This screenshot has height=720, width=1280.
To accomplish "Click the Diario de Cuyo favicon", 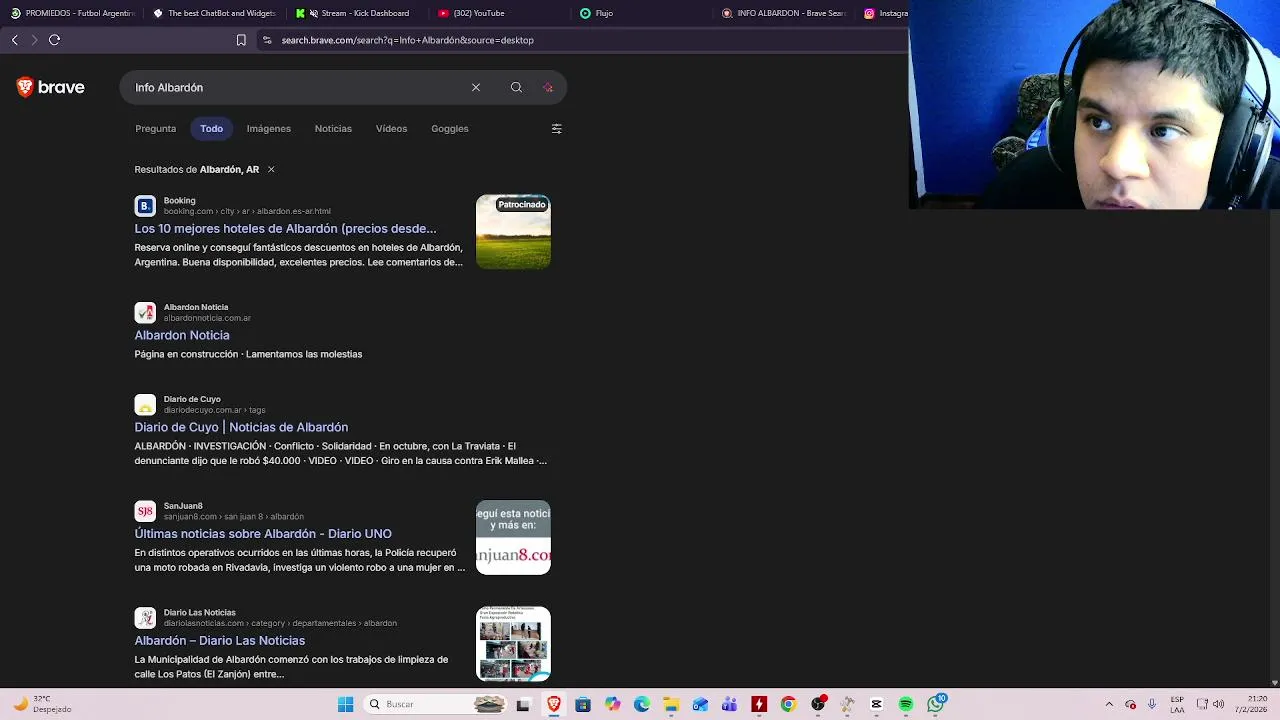I will point(145,405).
